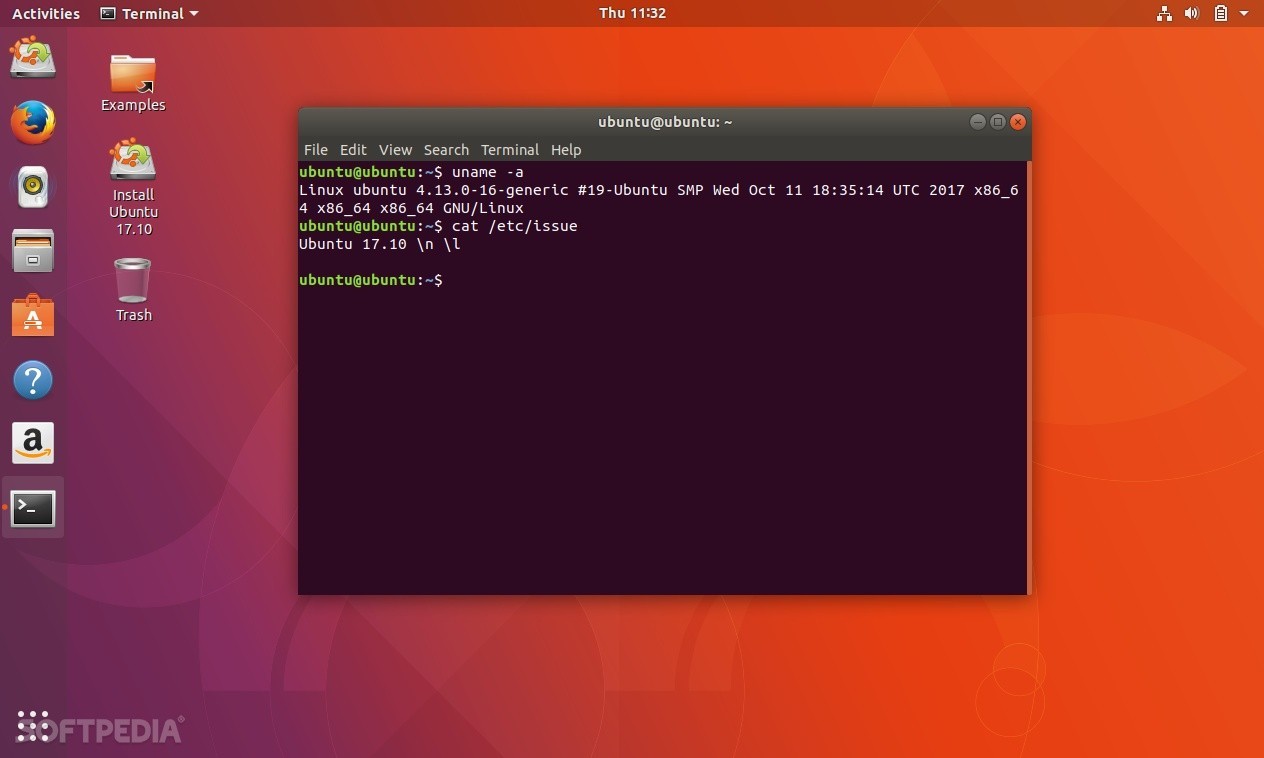Open the Search menu in the terminal

click(x=446, y=149)
